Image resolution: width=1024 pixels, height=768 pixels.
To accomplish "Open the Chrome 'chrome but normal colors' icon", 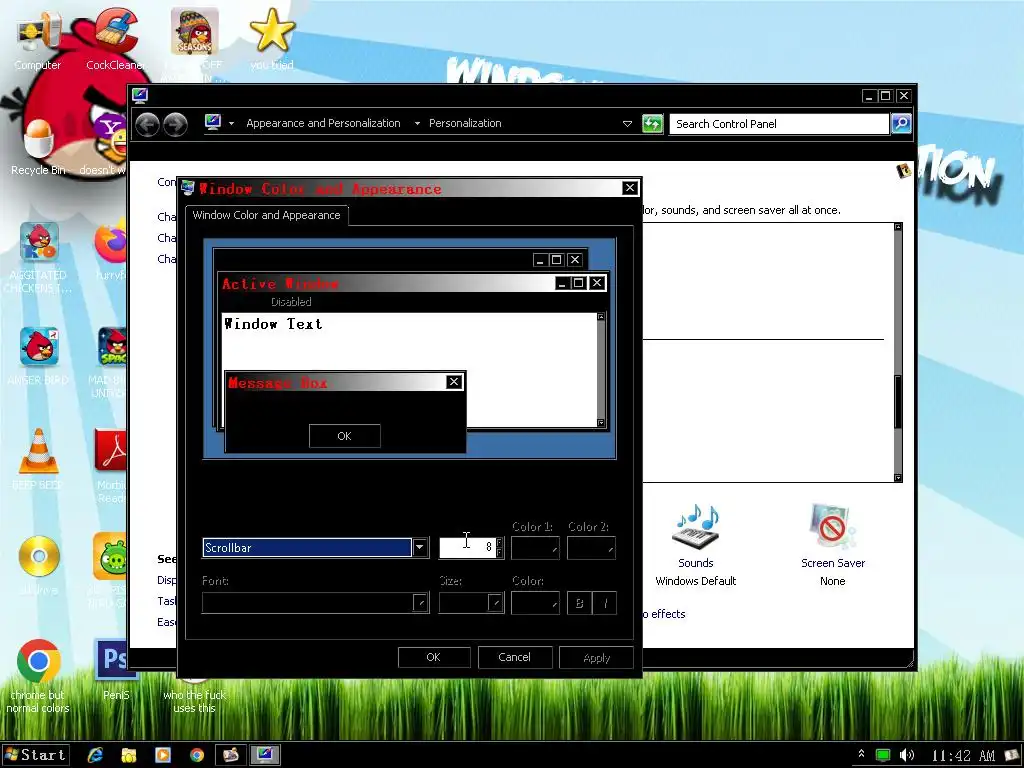I will tap(38, 676).
